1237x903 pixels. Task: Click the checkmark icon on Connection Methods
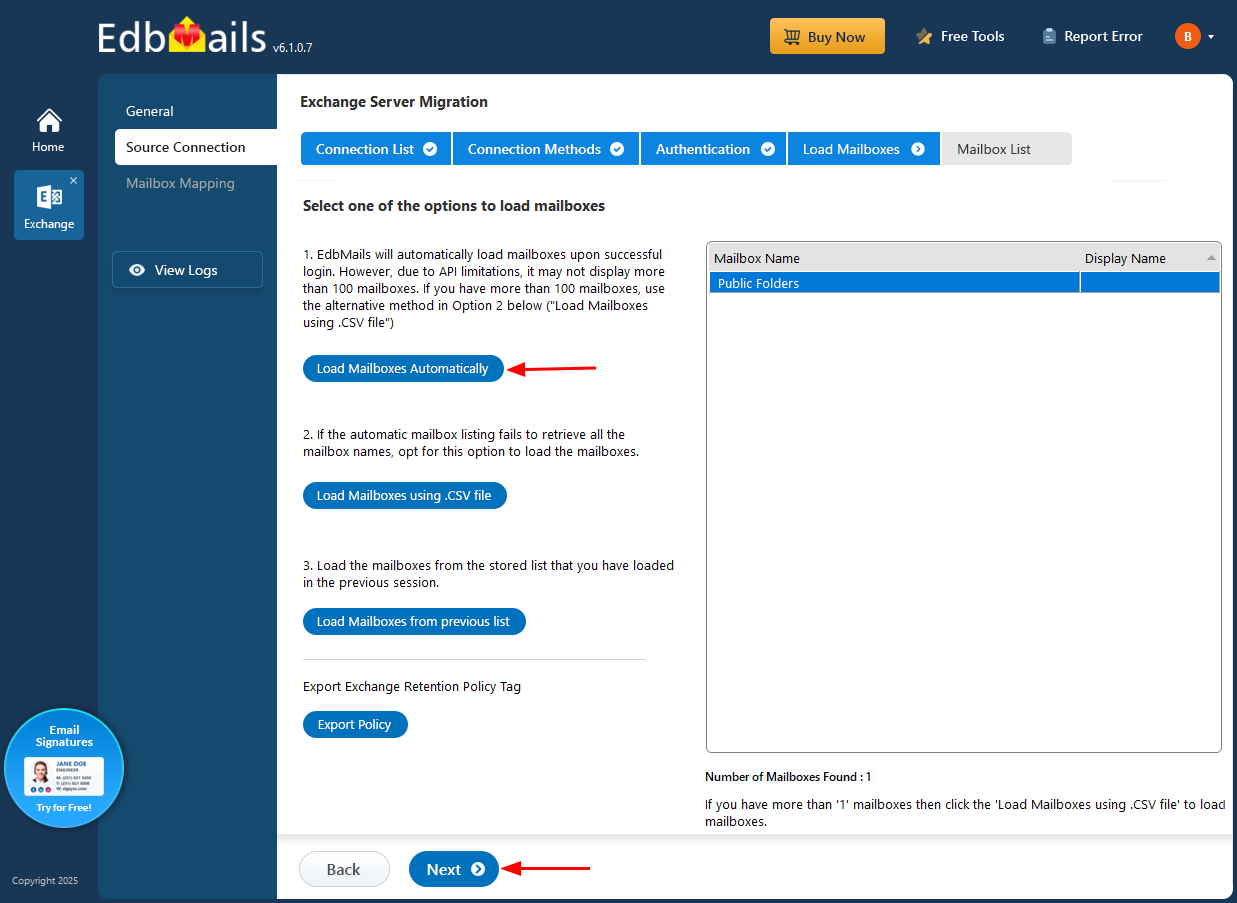point(617,149)
